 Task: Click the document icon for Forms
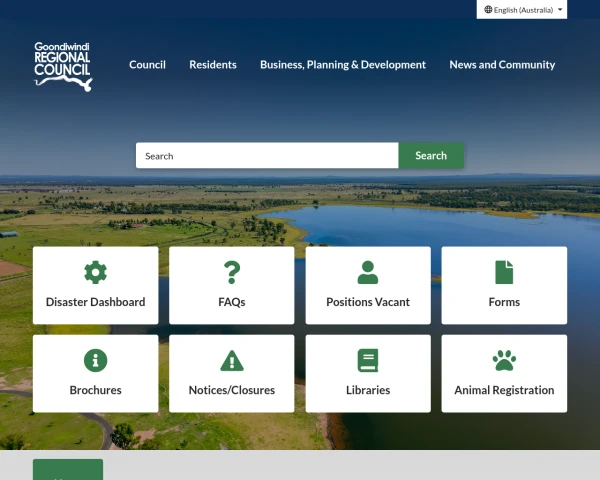pyautogui.click(x=504, y=272)
